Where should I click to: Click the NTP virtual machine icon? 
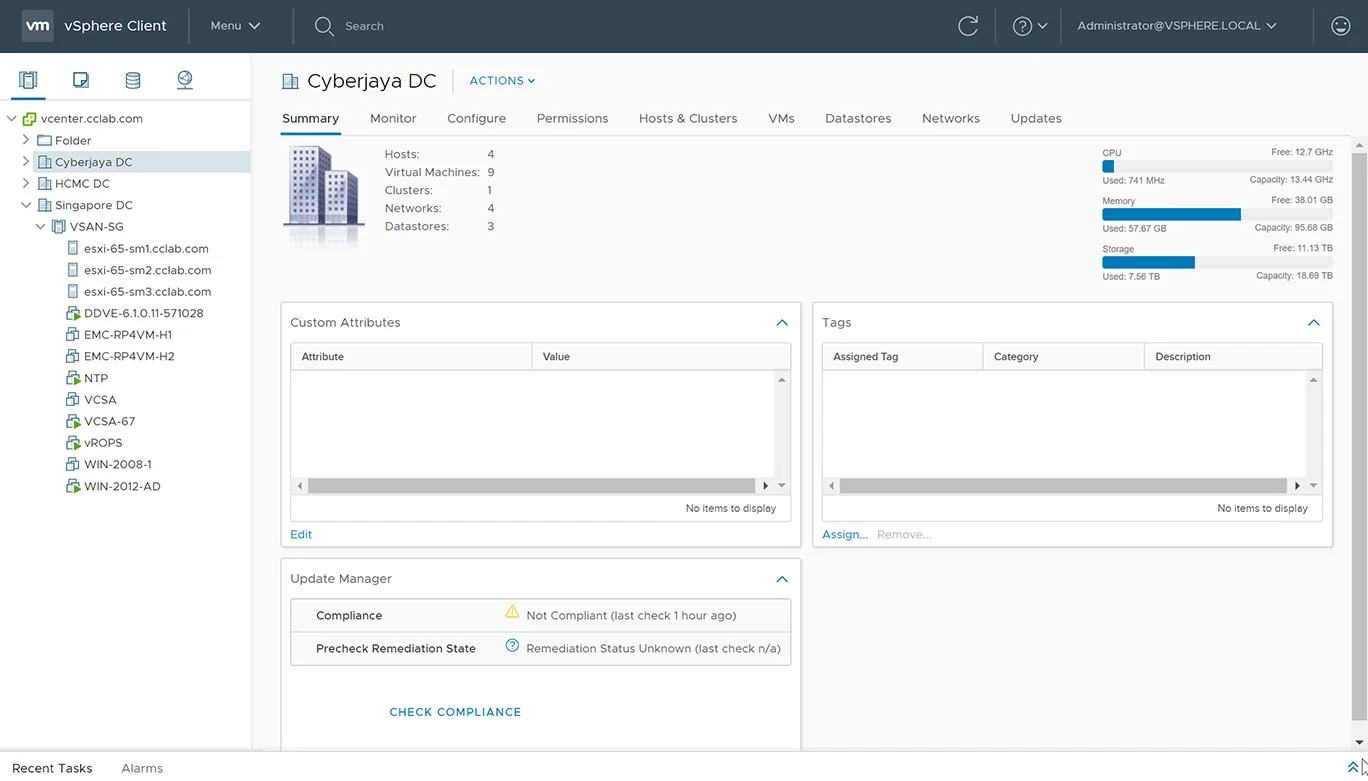[x=73, y=378]
